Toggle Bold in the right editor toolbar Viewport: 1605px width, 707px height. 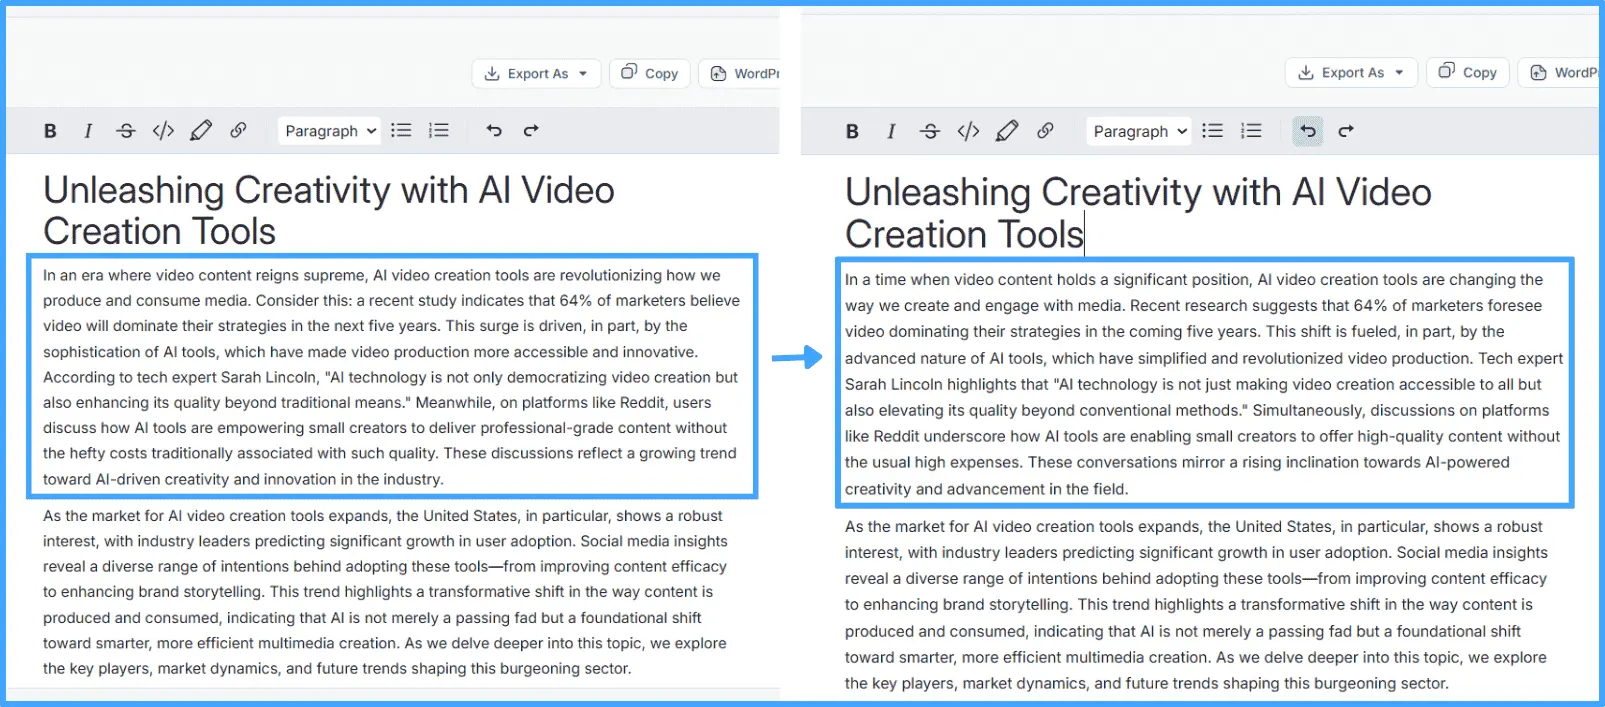click(852, 131)
